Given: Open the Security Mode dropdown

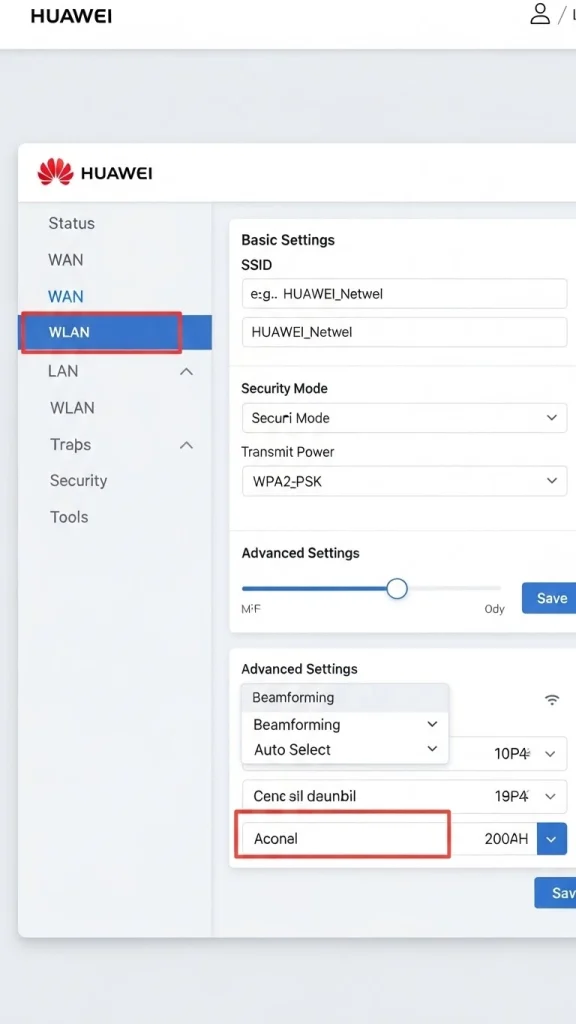Looking at the screenshot, I should click(x=403, y=417).
